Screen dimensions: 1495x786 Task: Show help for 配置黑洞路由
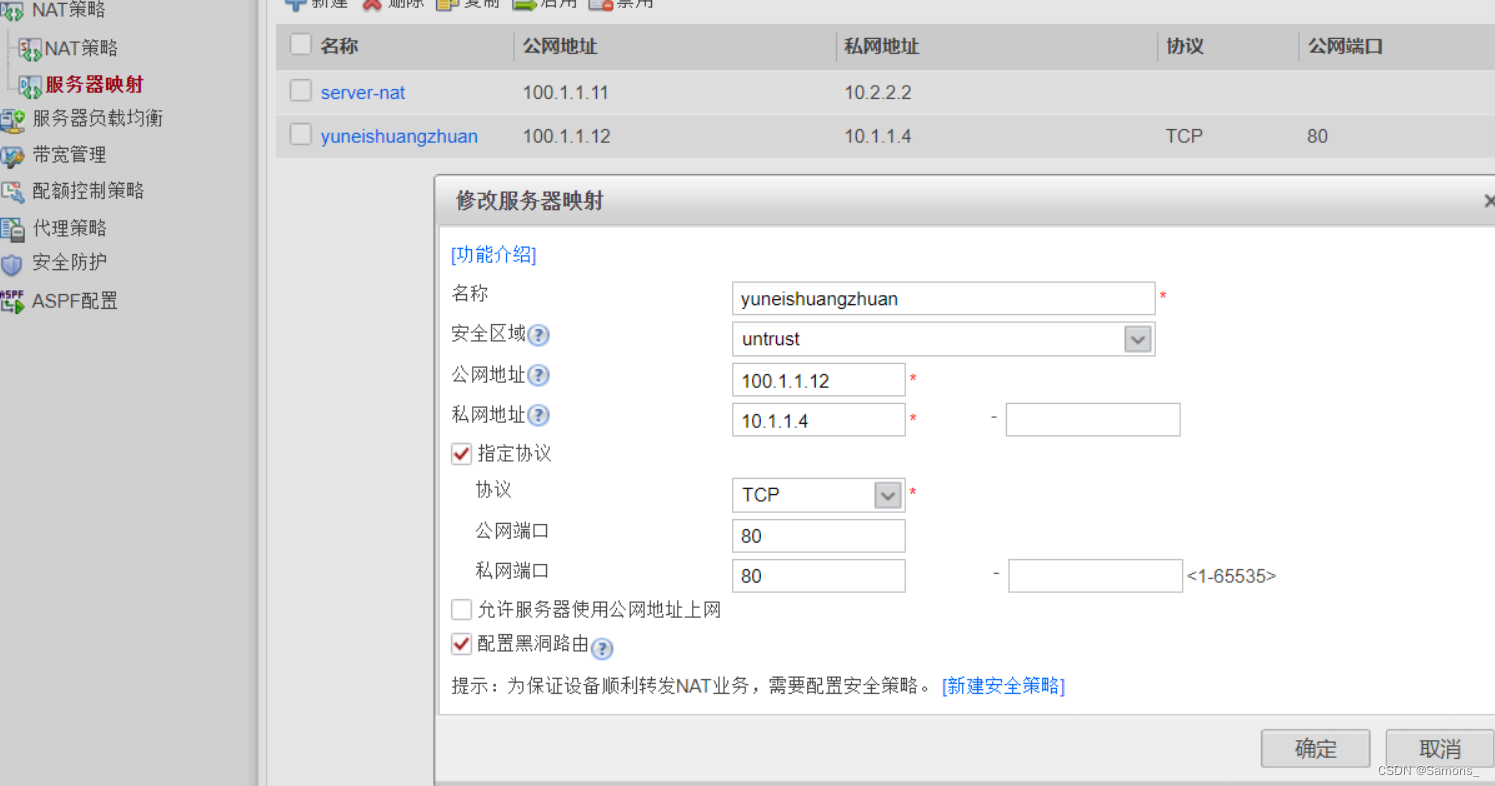601,649
